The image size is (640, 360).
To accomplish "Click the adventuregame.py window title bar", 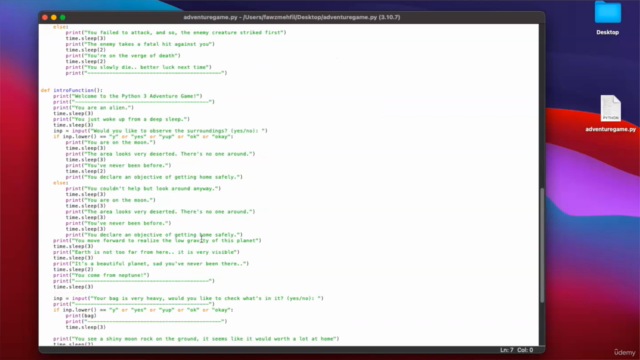I will pos(292,17).
